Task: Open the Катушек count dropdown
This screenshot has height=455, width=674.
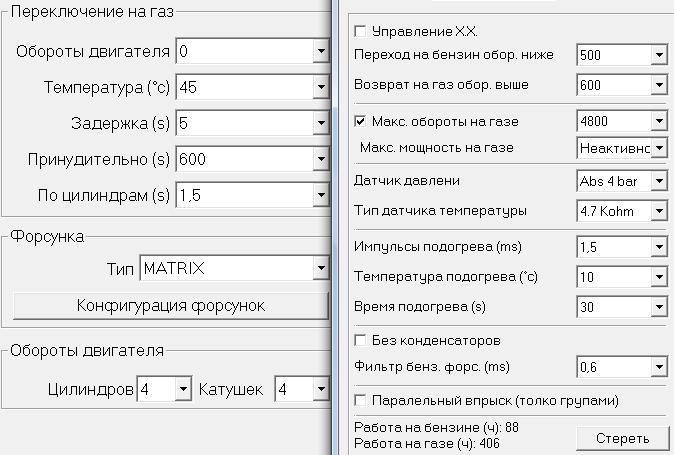Action: pyautogui.click(x=320, y=389)
